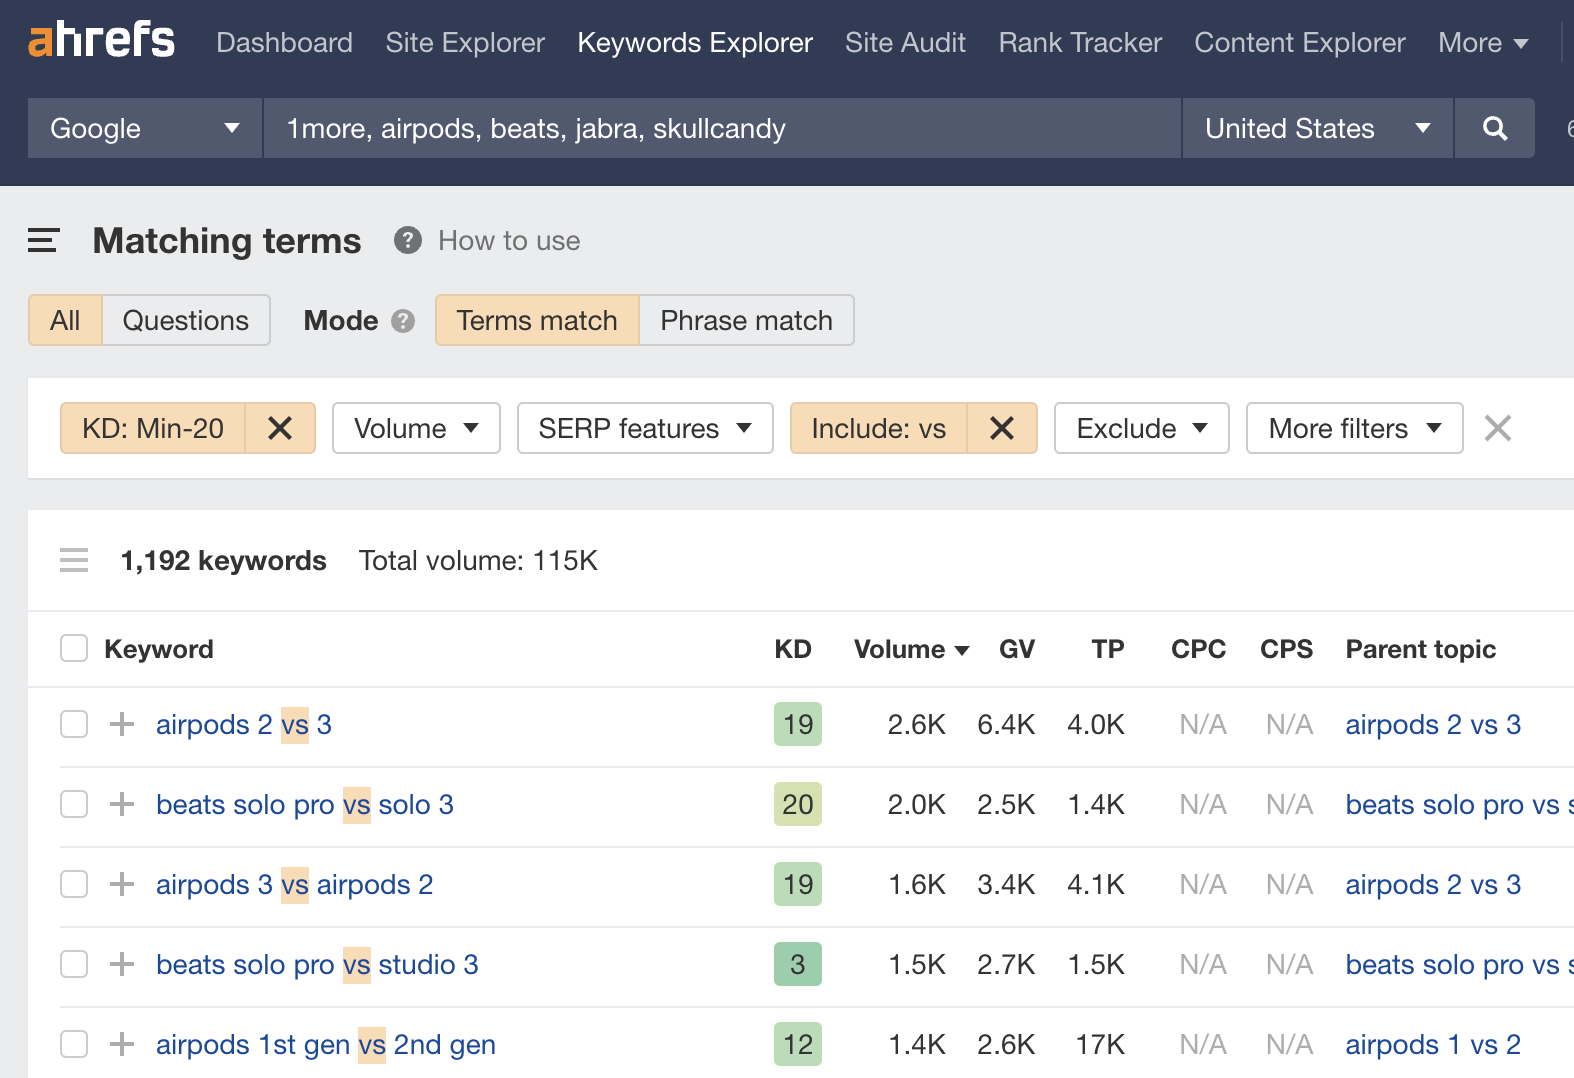Click the CPS column header
This screenshot has width=1574, height=1078.
tap(1286, 649)
